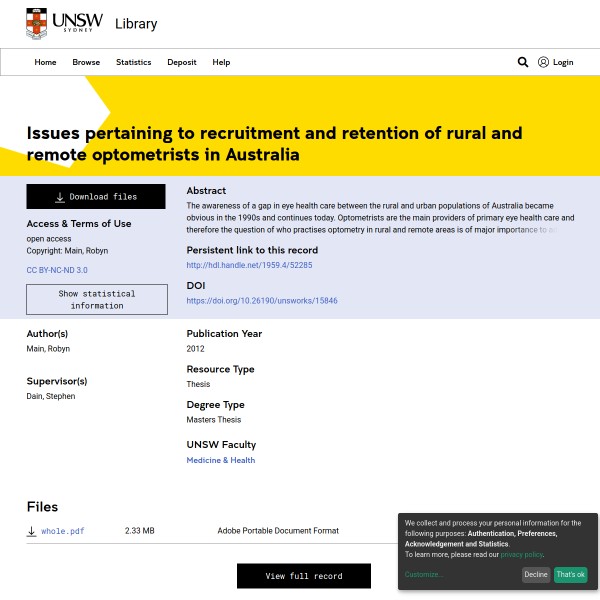
Task: Open the Help menu item
Action: 221,62
